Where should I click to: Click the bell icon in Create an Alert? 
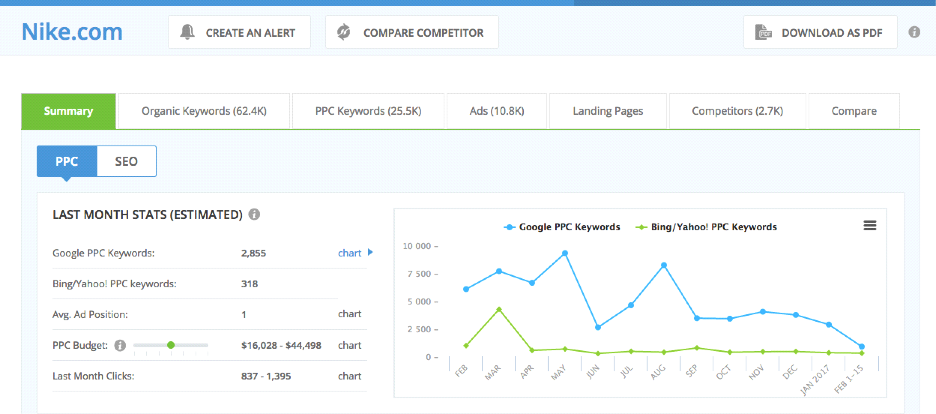[x=187, y=32]
